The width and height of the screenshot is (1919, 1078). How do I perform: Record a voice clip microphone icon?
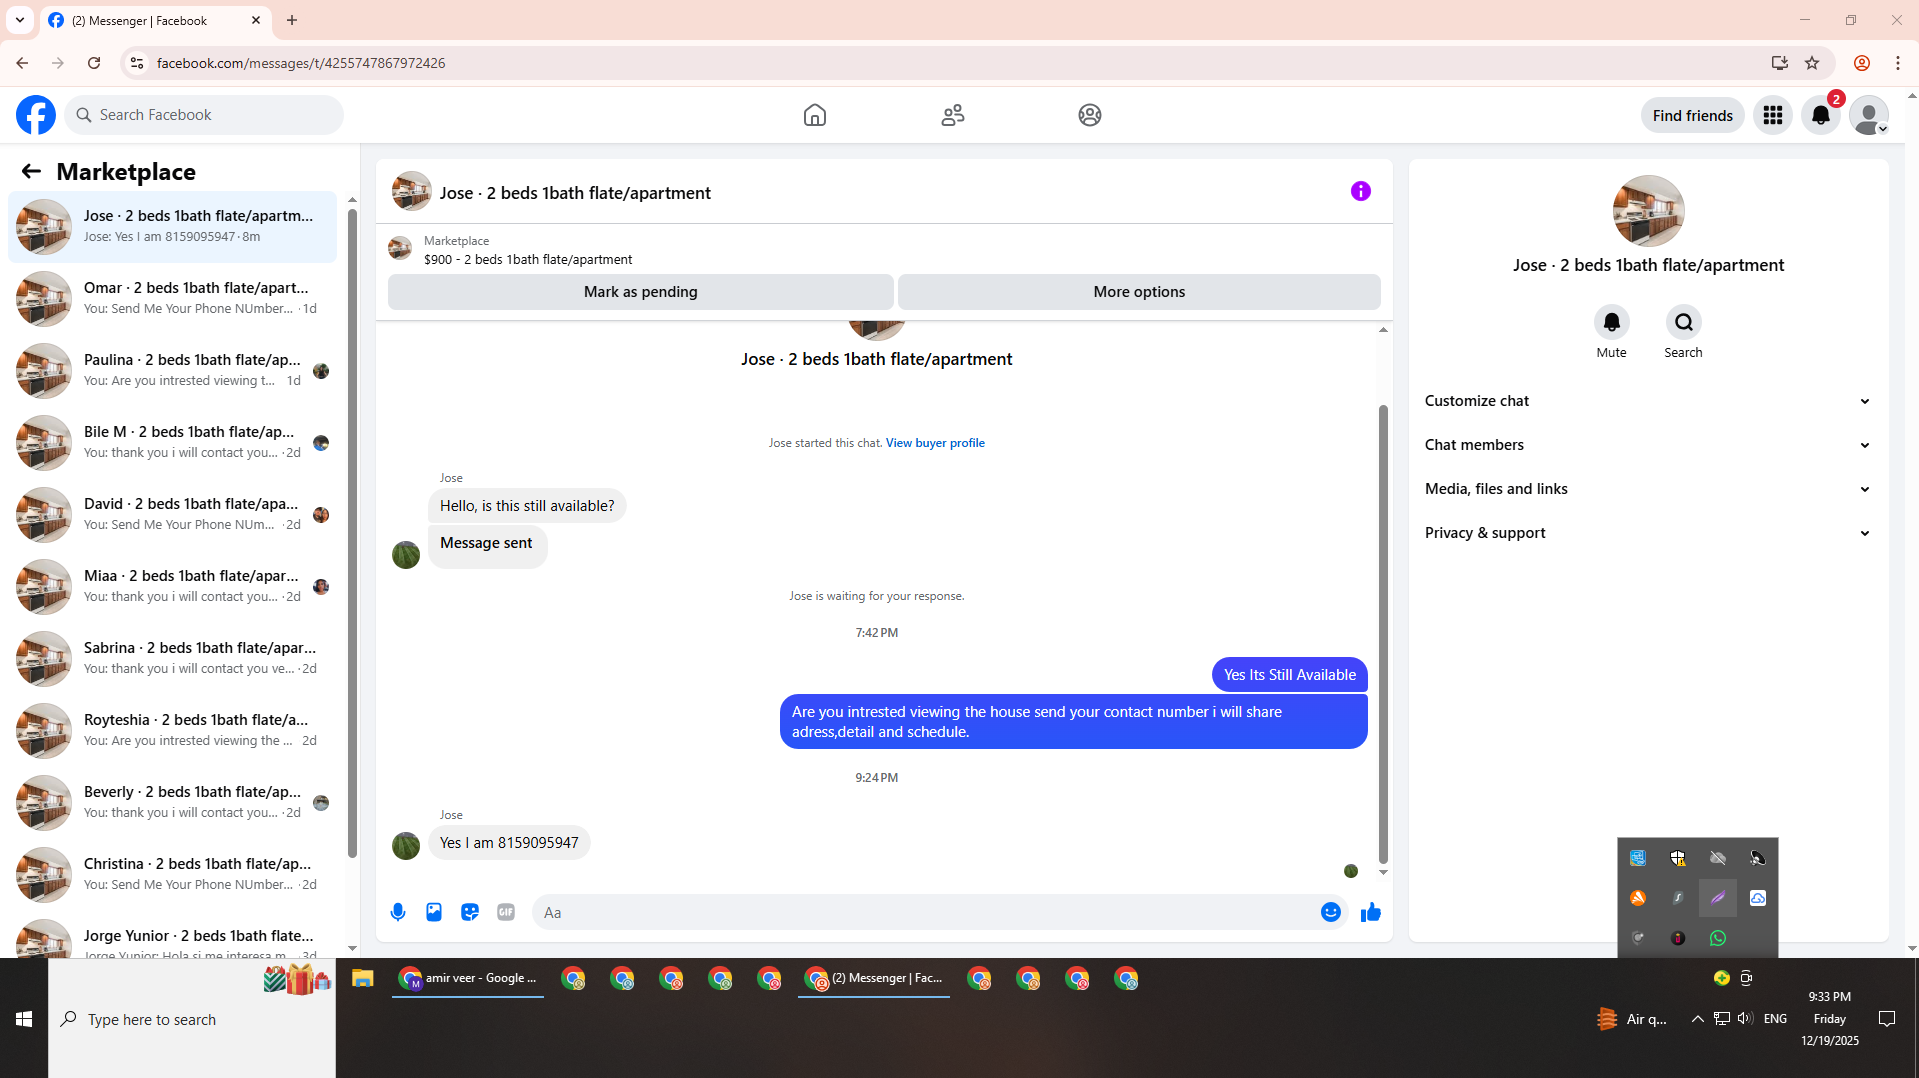pos(398,912)
